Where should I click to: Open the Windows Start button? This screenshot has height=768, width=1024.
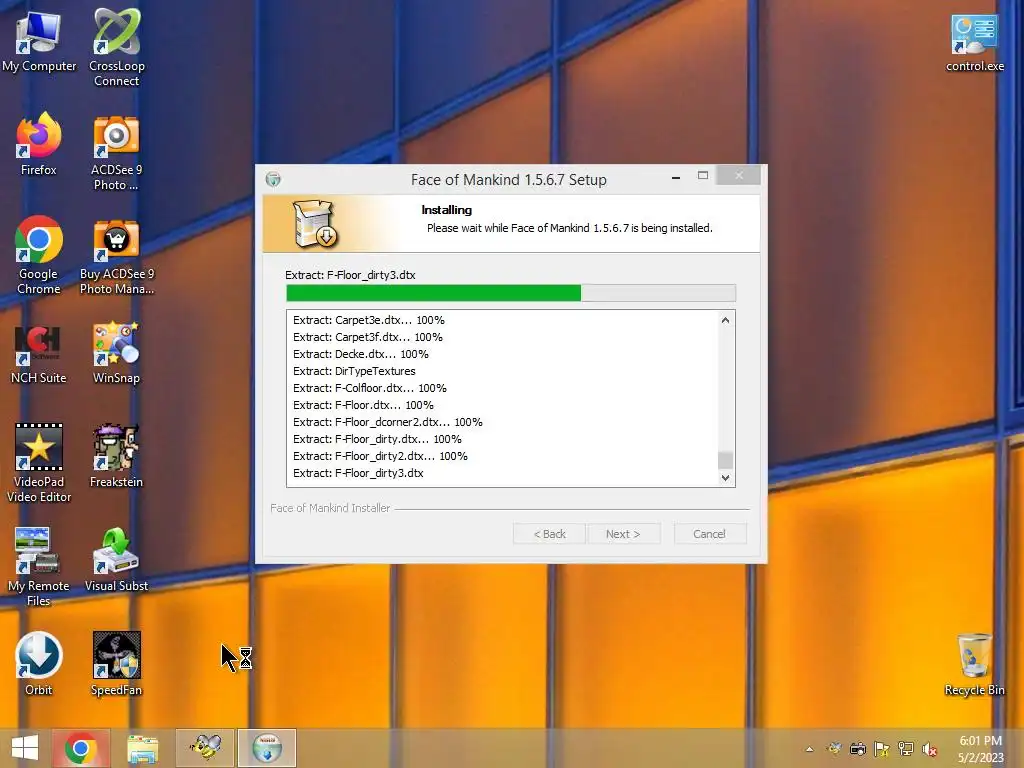pyautogui.click(x=25, y=748)
